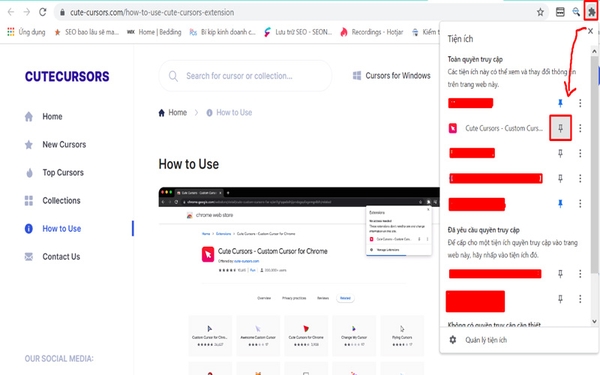The image size is (600, 375).
Task: Open the Recordings - Hotjar bookmark
Action: click(372, 32)
